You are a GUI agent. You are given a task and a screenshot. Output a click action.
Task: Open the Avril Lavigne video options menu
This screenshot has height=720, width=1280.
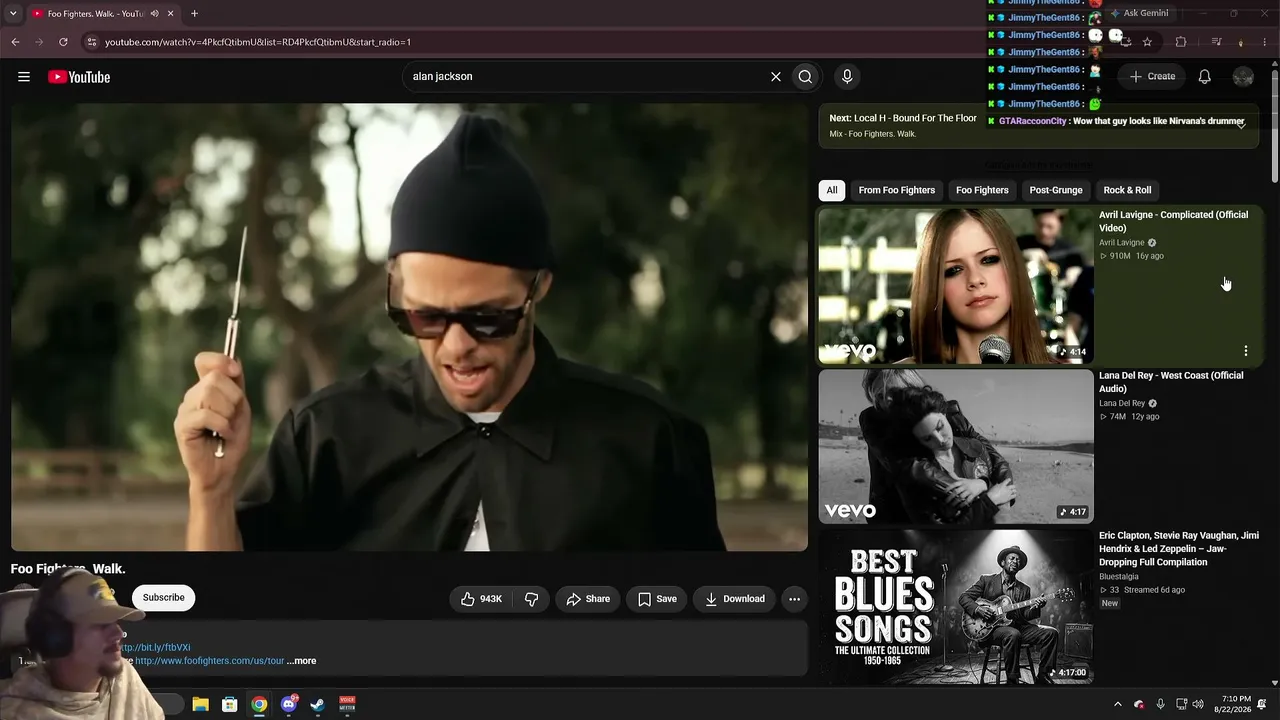(1246, 351)
